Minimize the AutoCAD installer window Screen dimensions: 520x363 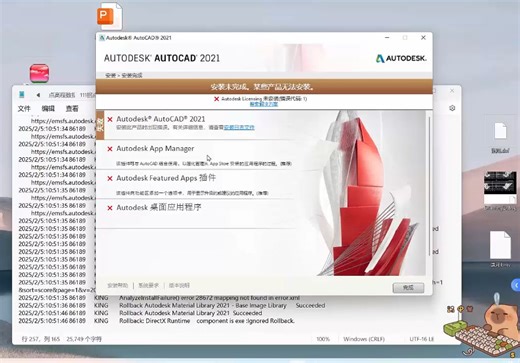tap(387, 38)
